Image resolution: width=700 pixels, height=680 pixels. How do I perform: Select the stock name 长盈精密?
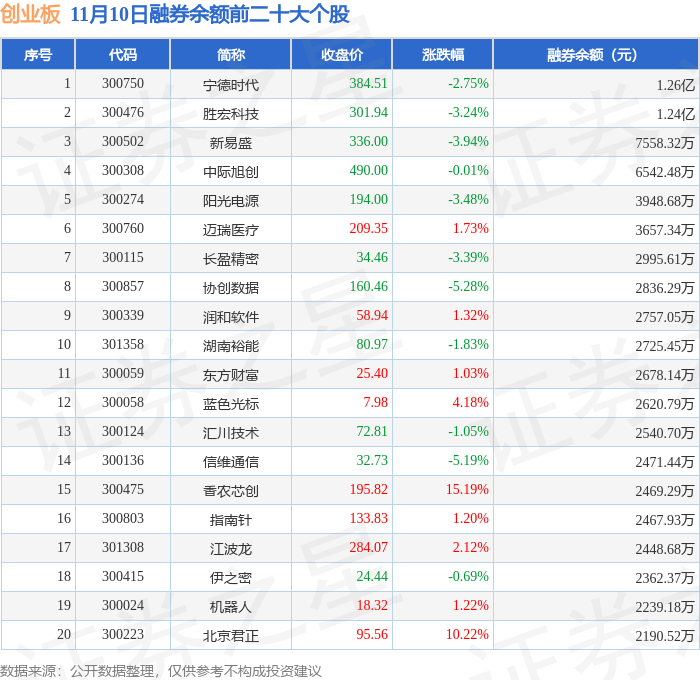[231, 259]
